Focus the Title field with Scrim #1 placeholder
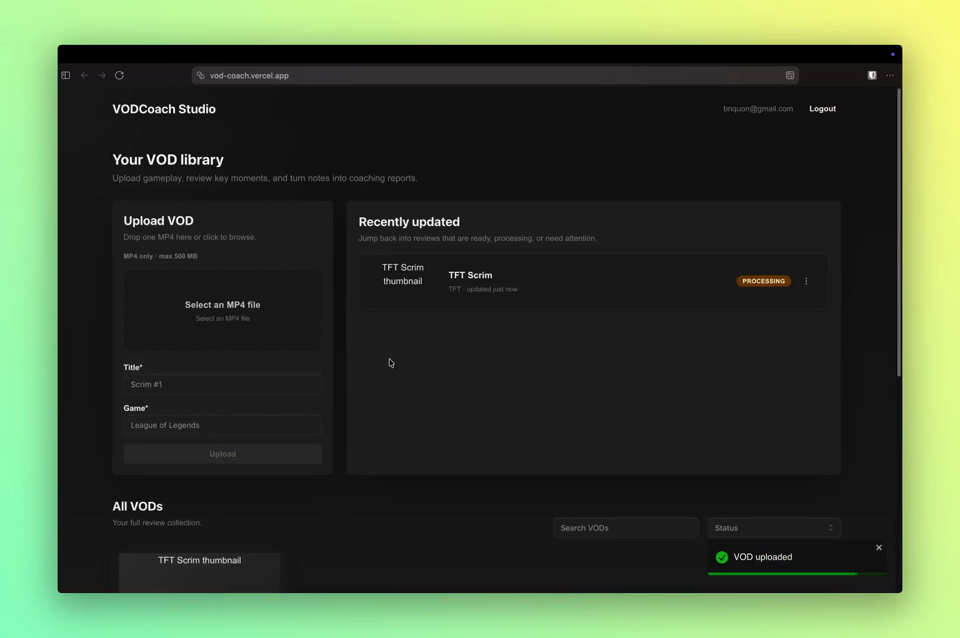The image size is (960, 638). (x=222, y=385)
